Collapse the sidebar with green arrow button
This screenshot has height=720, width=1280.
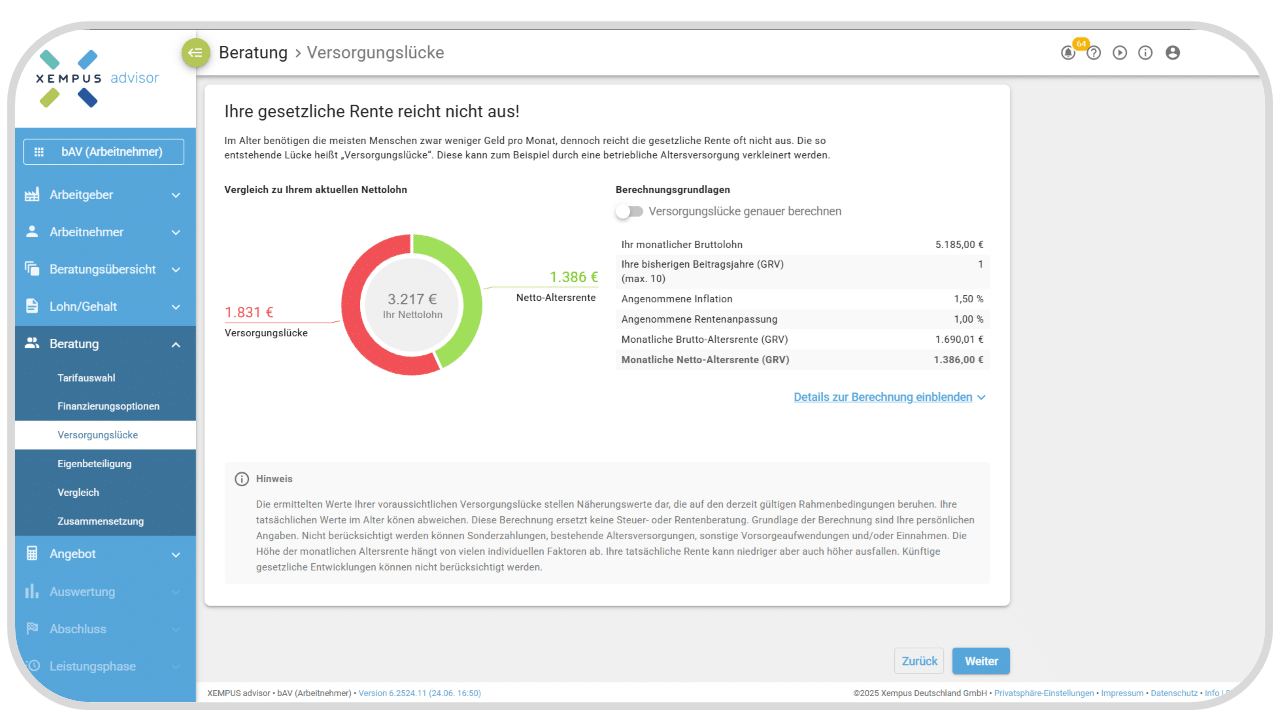tap(195, 53)
